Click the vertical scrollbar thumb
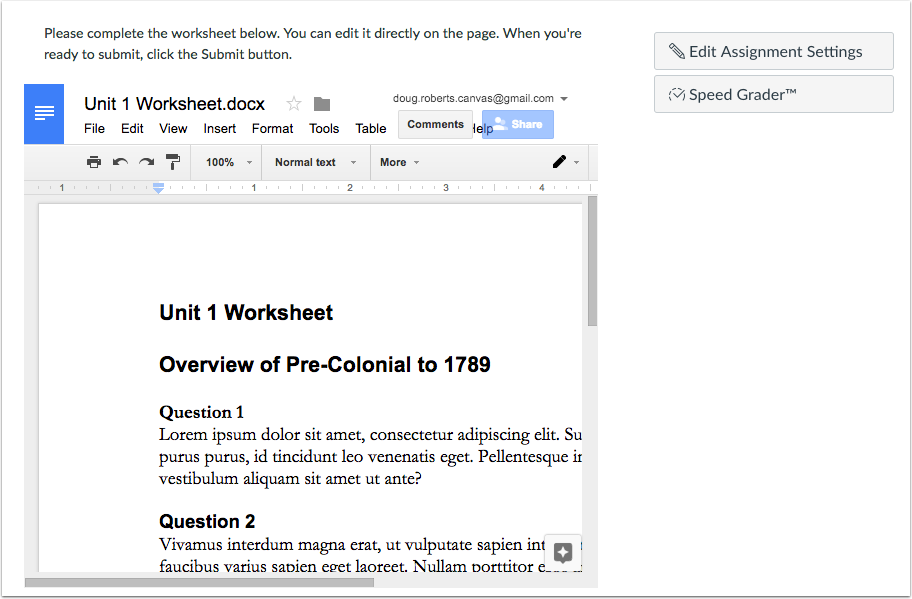The height and width of the screenshot is (599, 912). pyautogui.click(x=593, y=262)
